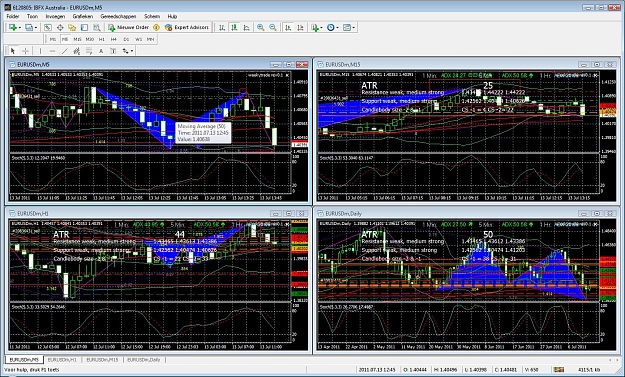Select the text (A) tool
Image resolution: width=625 pixels, height=377 pixels.
tap(101, 51)
